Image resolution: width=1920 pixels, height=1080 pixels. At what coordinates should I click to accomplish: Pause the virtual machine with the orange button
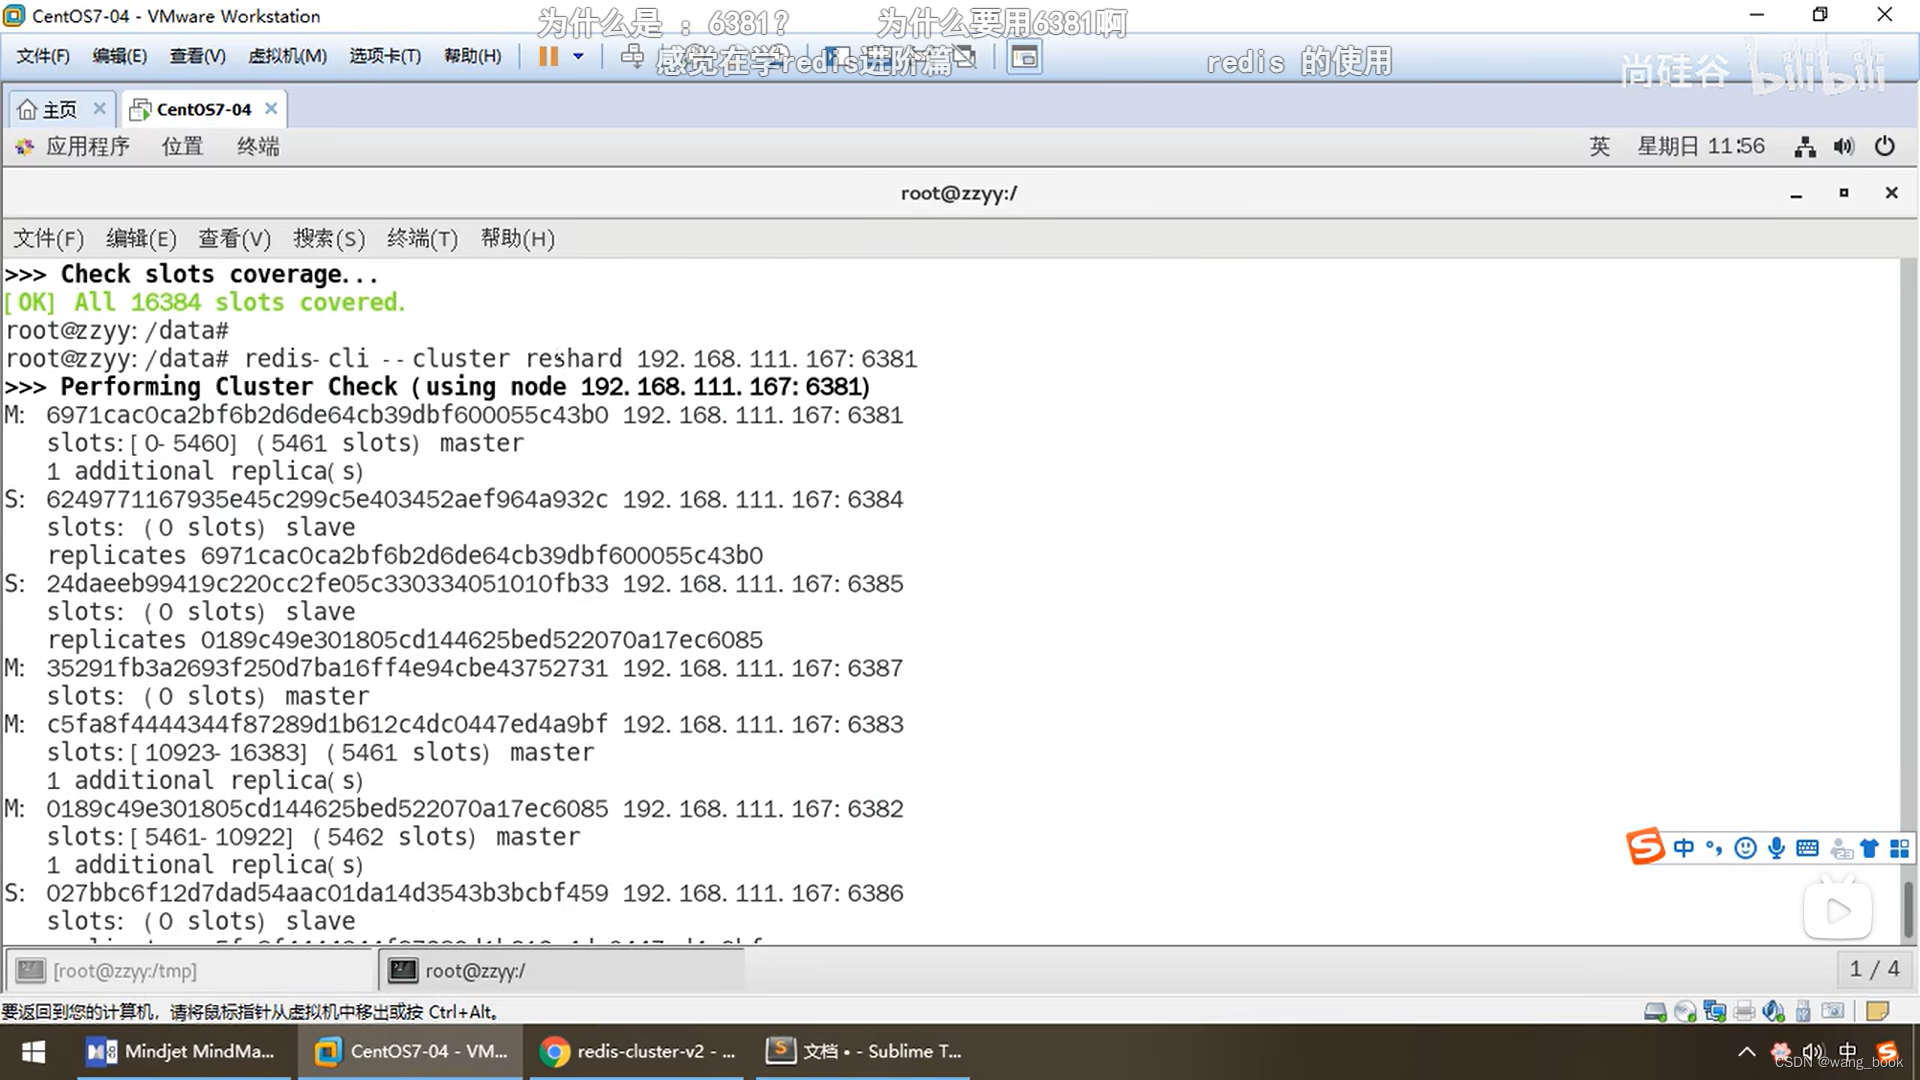[x=548, y=57]
